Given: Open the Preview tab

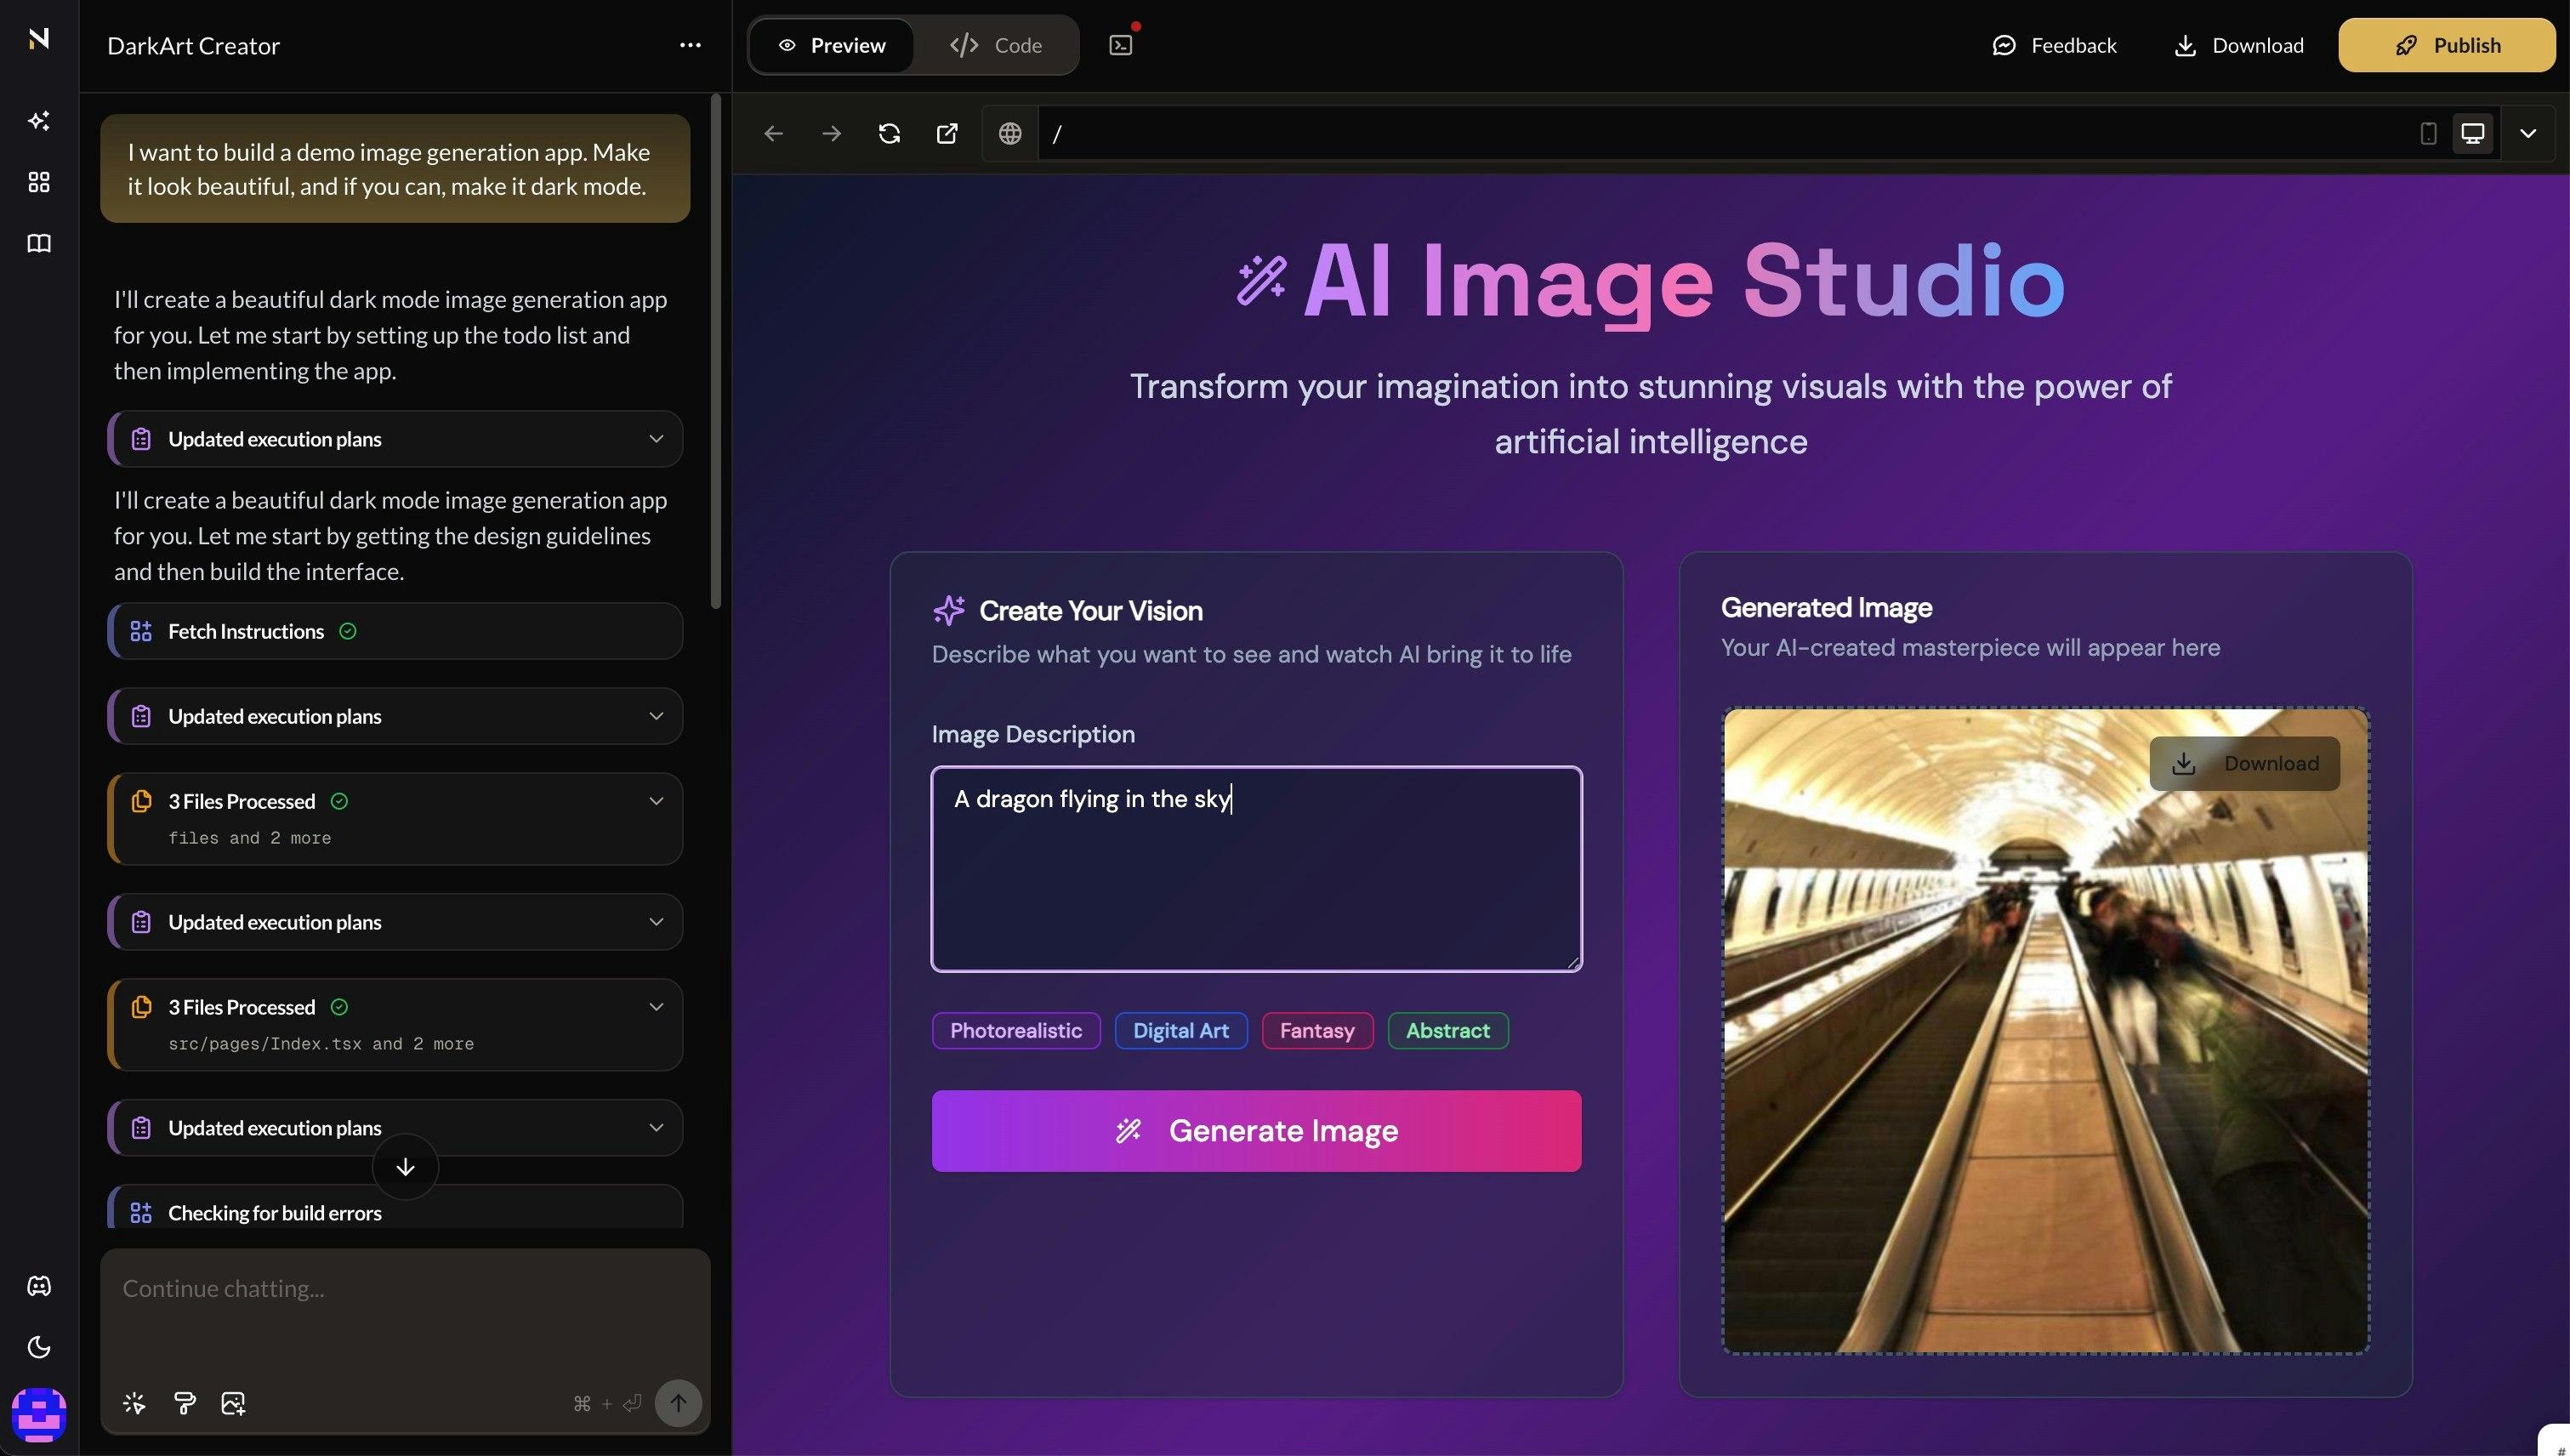Looking at the screenshot, I should coord(830,45).
